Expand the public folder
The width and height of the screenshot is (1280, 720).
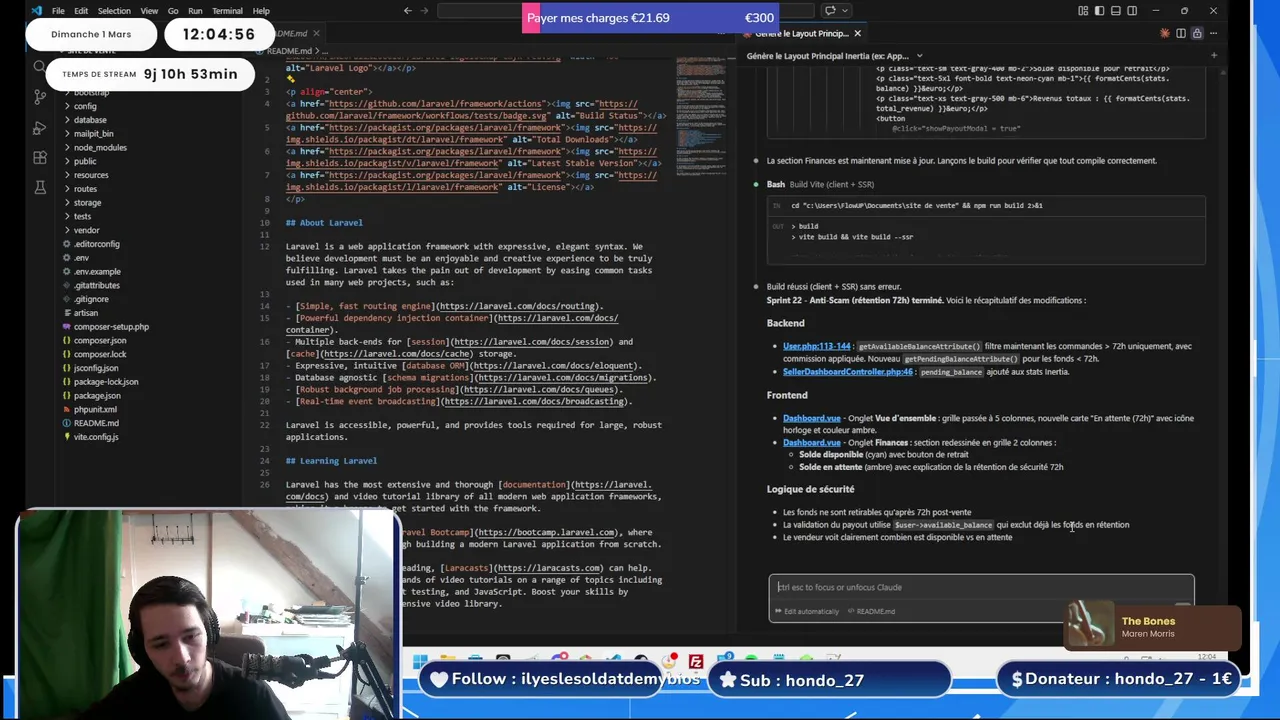(85, 161)
